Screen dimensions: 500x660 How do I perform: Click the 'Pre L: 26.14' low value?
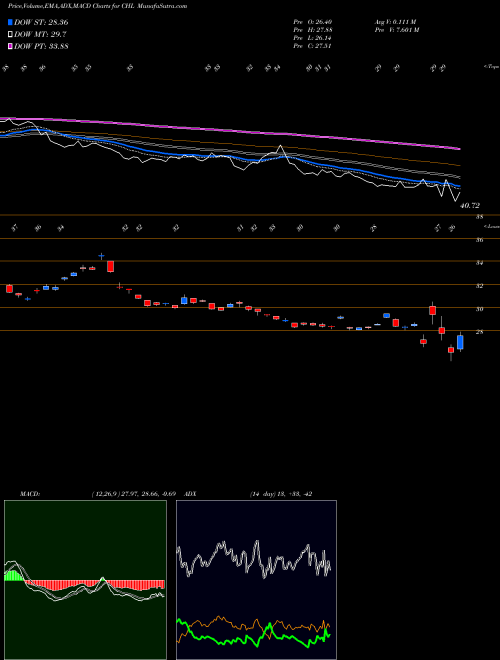313,38
